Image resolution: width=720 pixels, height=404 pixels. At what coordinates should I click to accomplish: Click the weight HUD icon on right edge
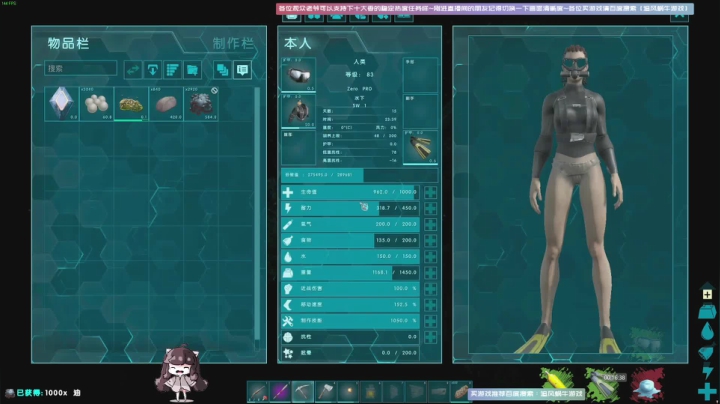coord(707,312)
